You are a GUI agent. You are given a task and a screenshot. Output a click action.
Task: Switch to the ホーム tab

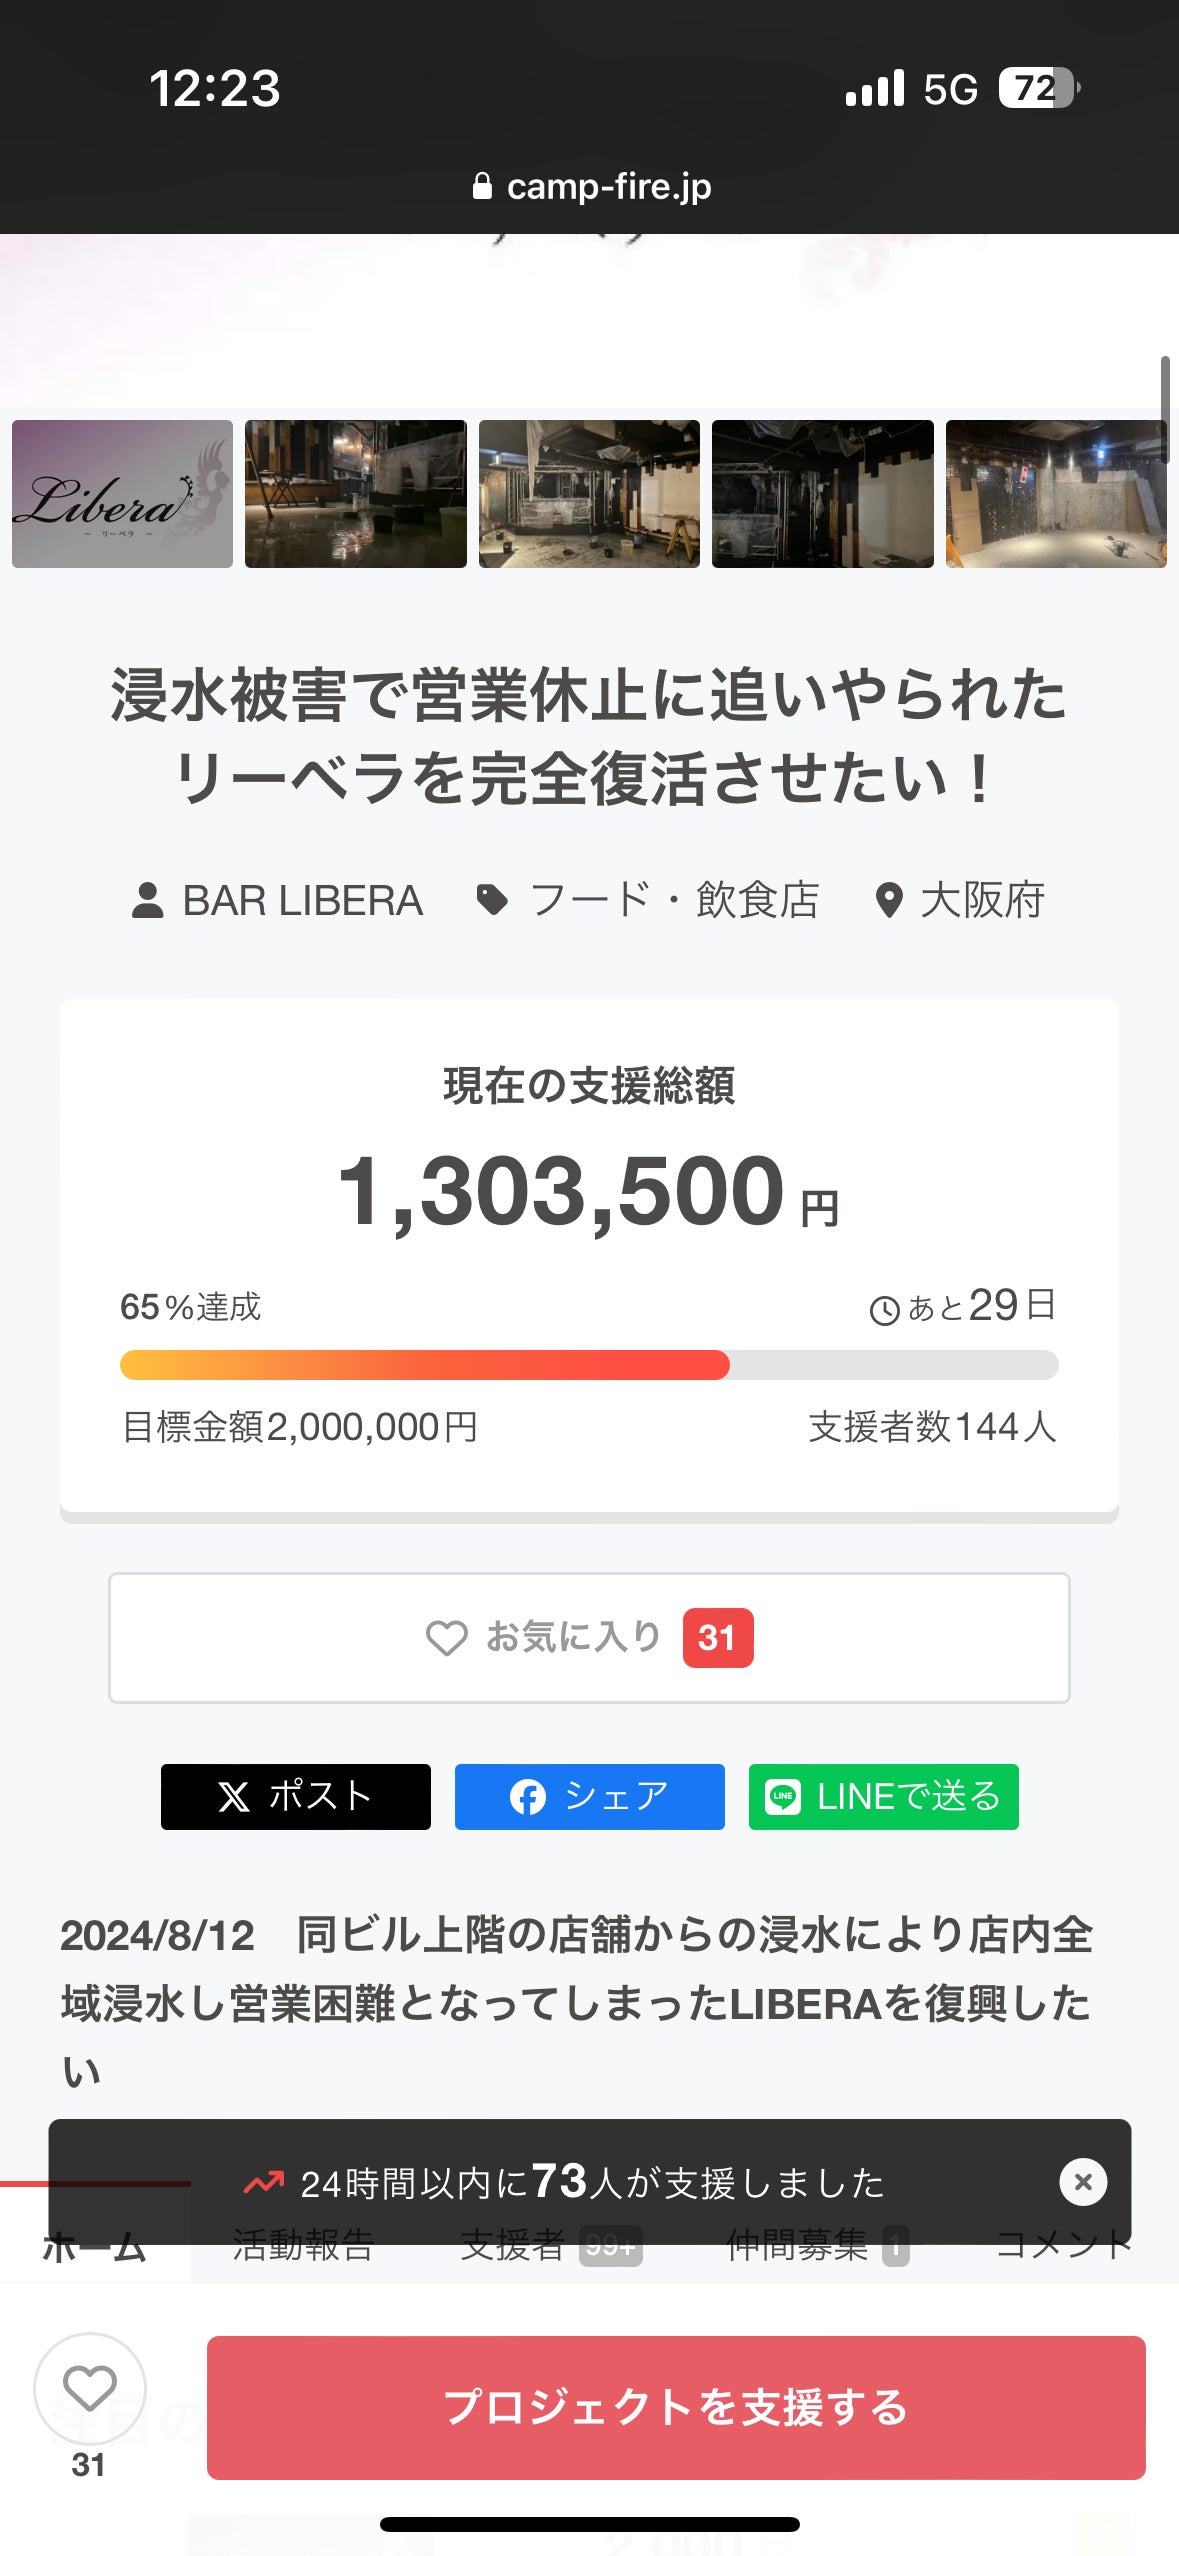tap(94, 2248)
